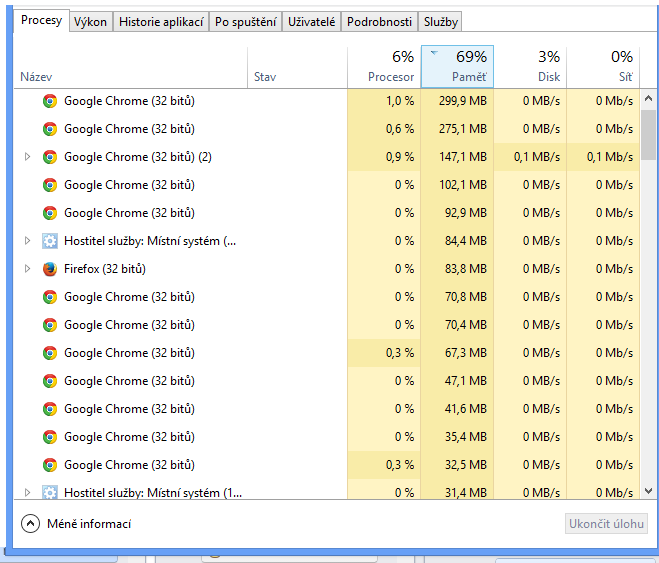The width and height of the screenshot is (659, 563).
Task: Click the scroll up arrow of the process list
Action: pos(648,100)
